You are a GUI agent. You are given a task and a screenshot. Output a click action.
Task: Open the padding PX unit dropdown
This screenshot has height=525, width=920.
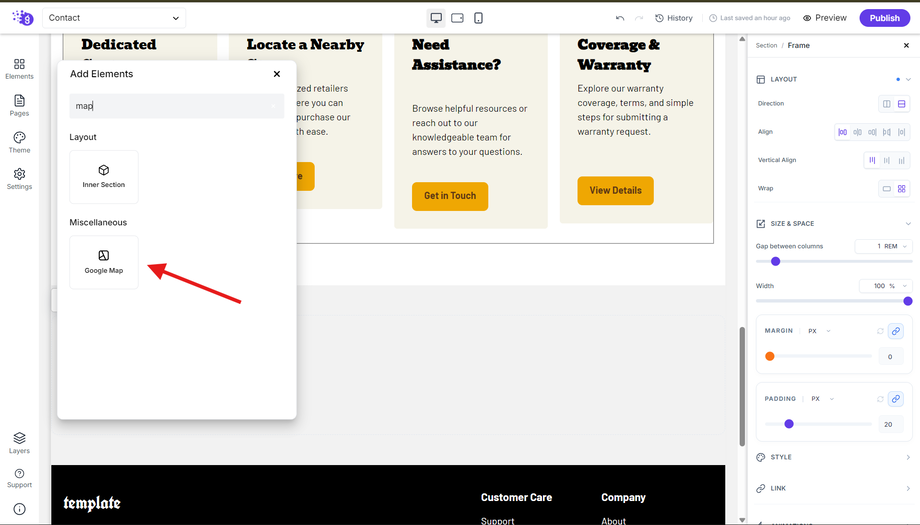coord(823,399)
